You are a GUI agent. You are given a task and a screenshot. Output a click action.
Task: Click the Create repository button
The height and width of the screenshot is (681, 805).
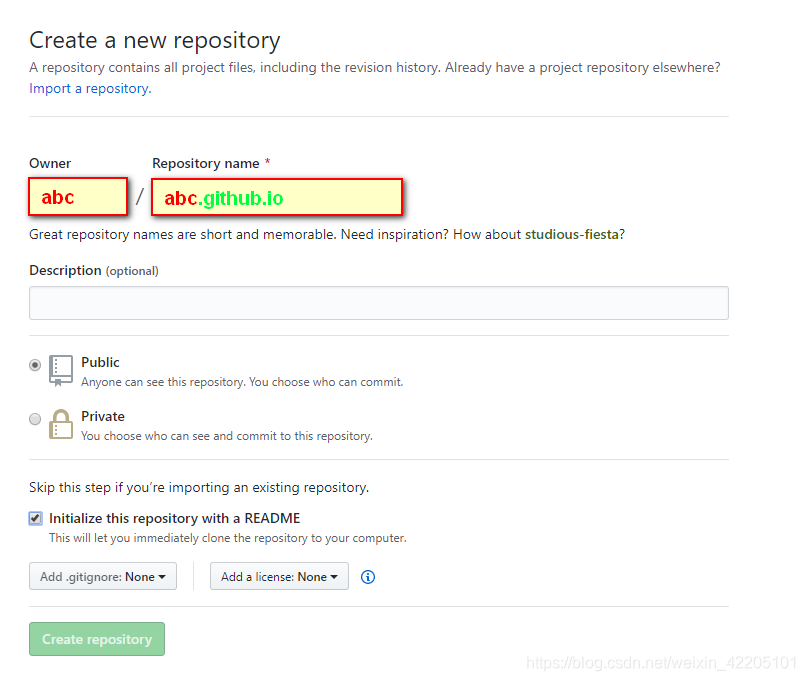point(97,639)
